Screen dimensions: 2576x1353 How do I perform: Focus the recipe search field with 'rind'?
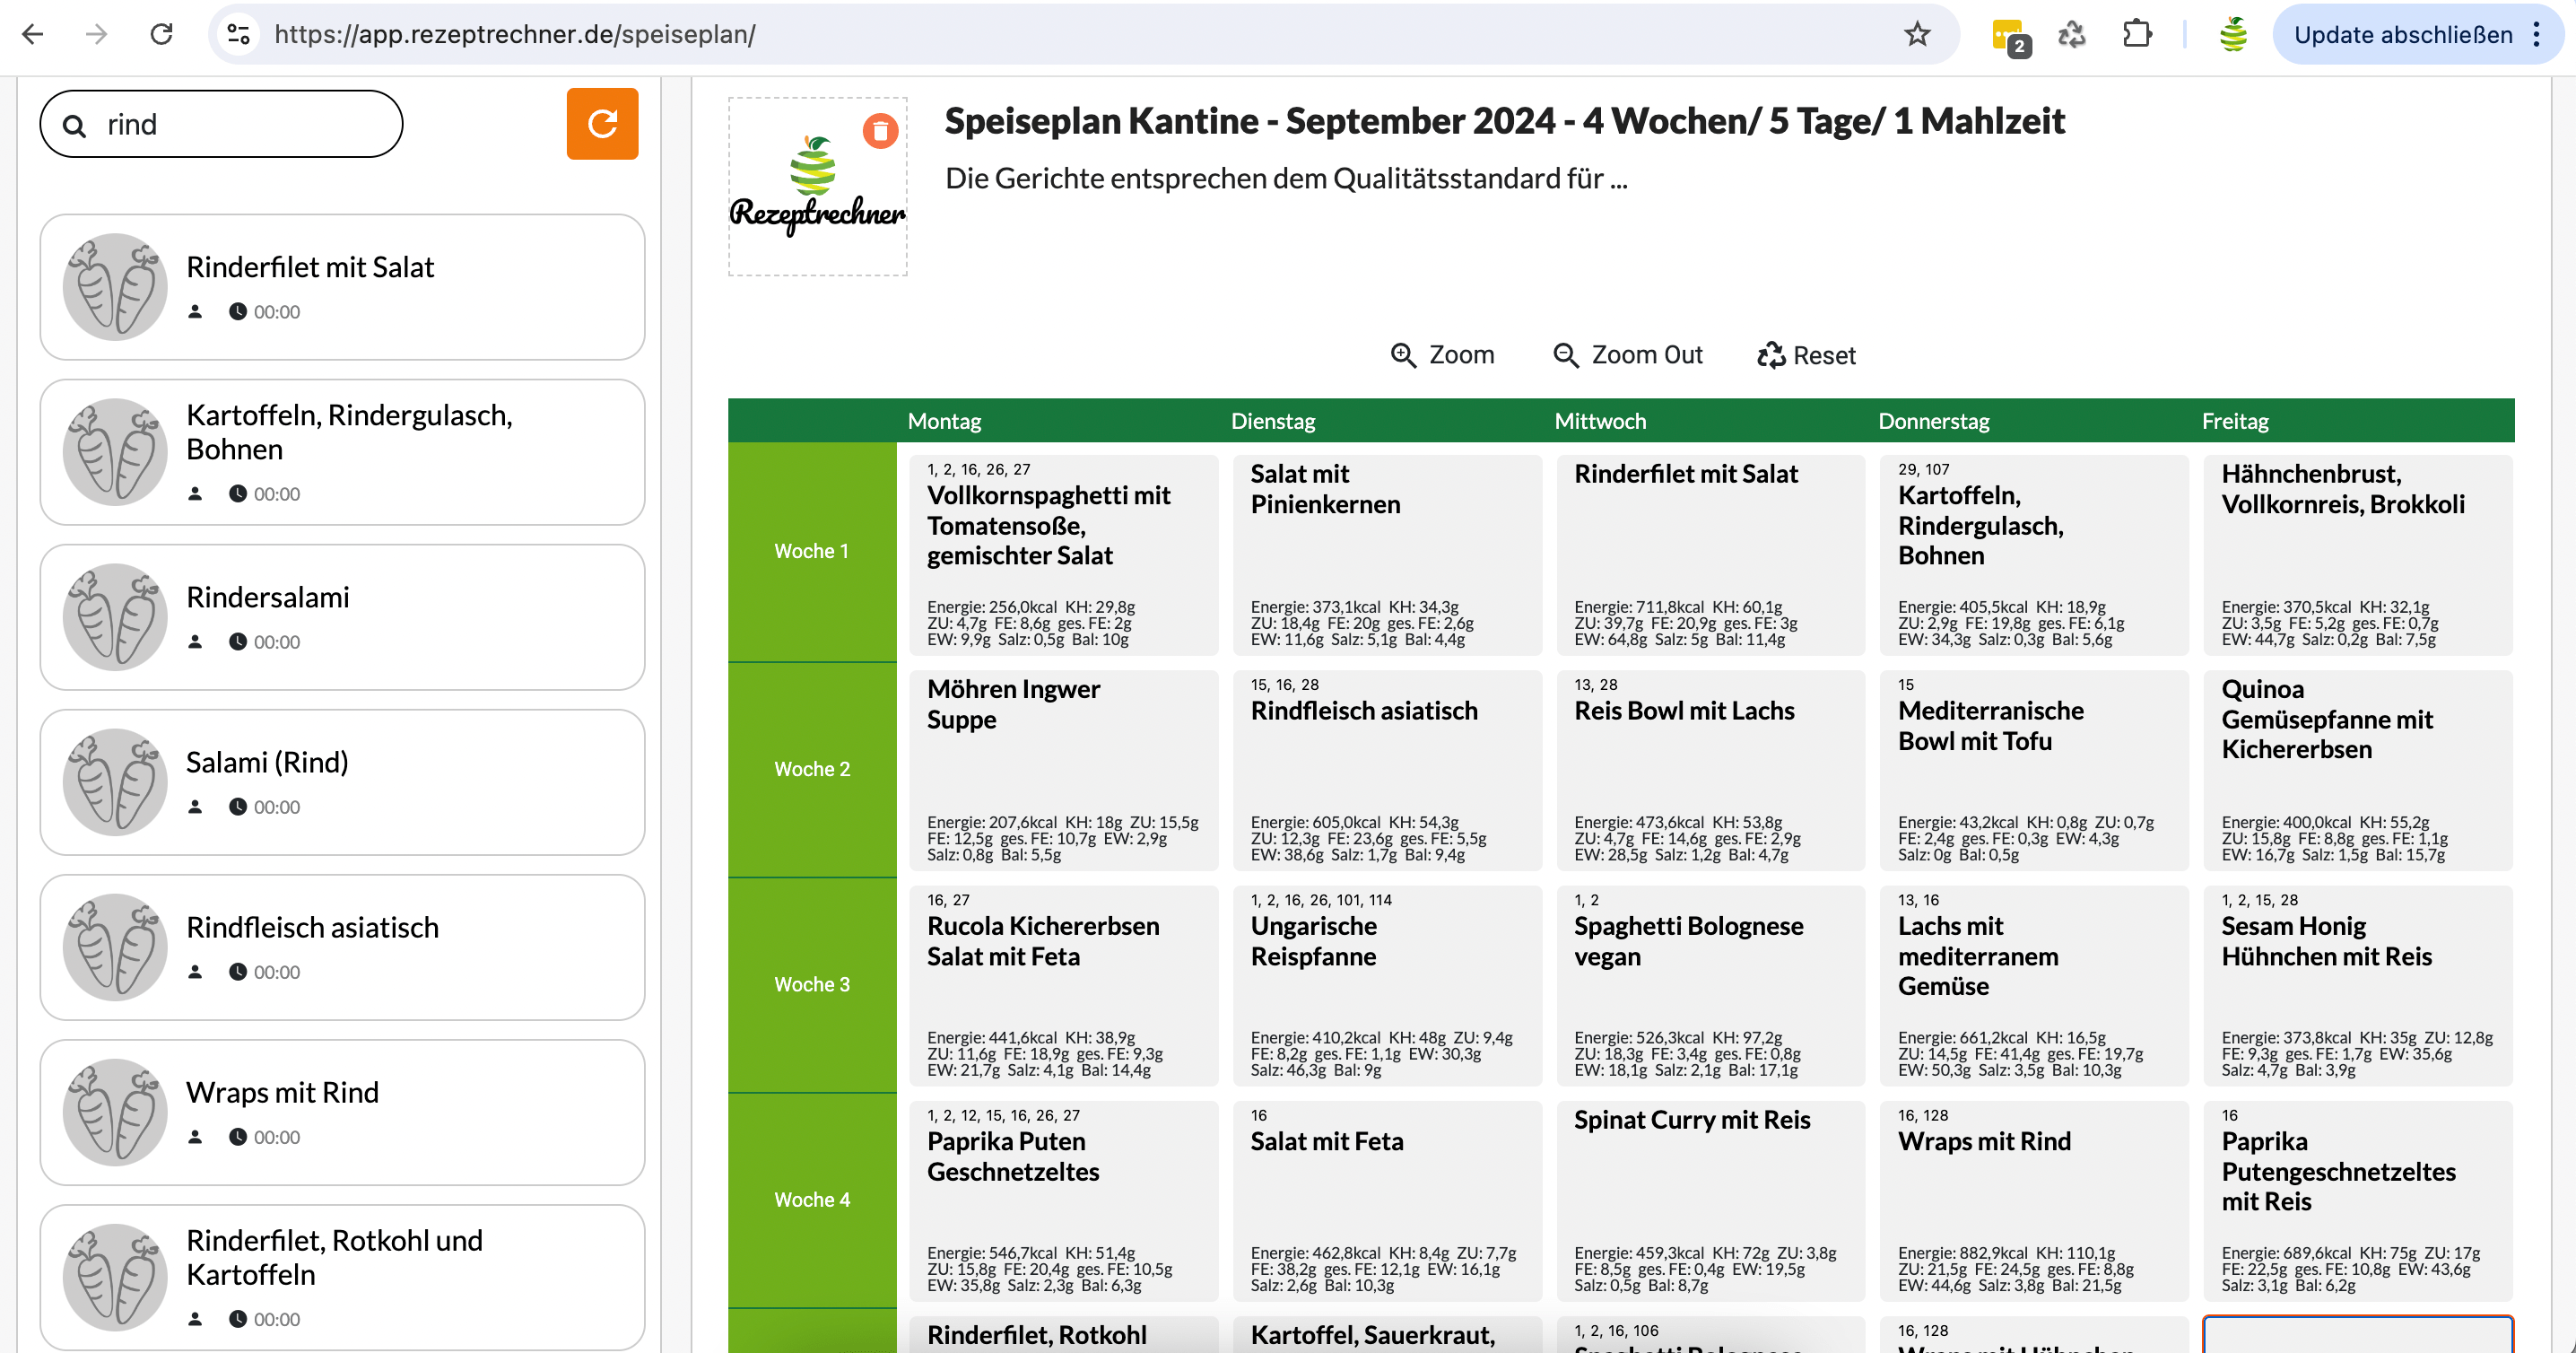pos(221,124)
